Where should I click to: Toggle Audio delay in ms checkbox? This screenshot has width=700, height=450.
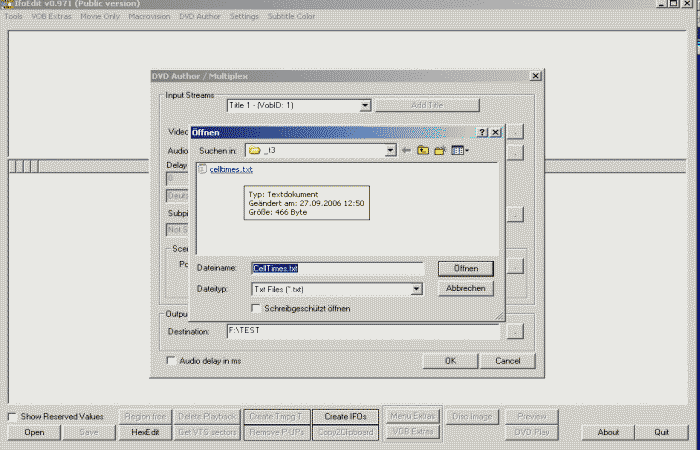pos(170,360)
